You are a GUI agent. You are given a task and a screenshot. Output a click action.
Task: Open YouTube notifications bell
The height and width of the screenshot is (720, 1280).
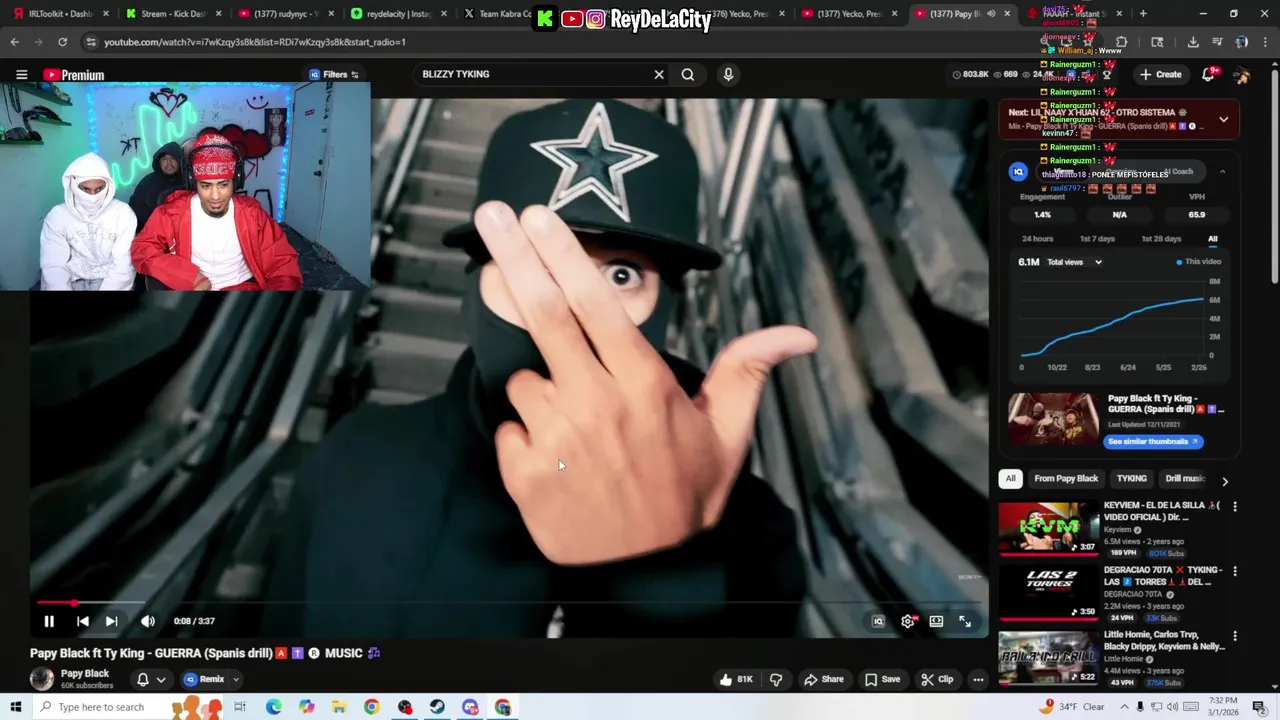(x=1208, y=74)
